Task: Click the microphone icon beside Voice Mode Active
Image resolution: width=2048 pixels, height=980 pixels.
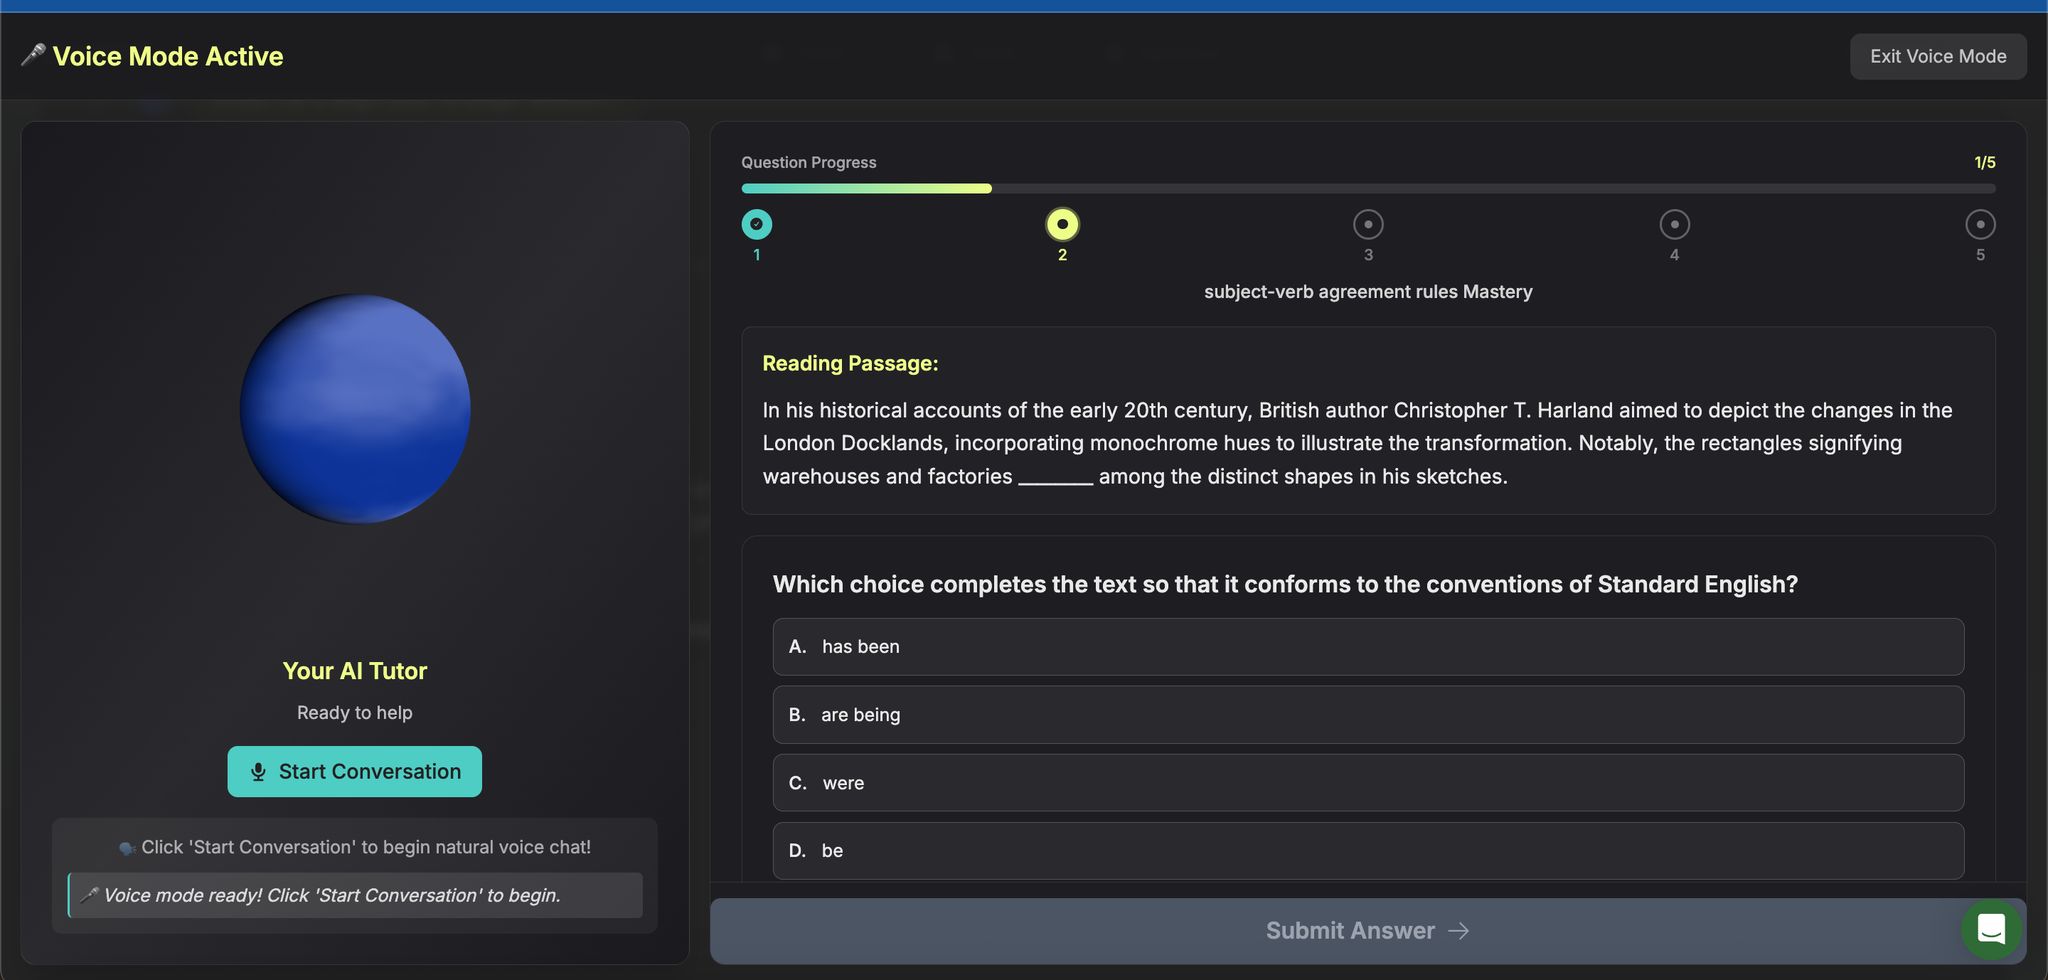Action: point(33,55)
